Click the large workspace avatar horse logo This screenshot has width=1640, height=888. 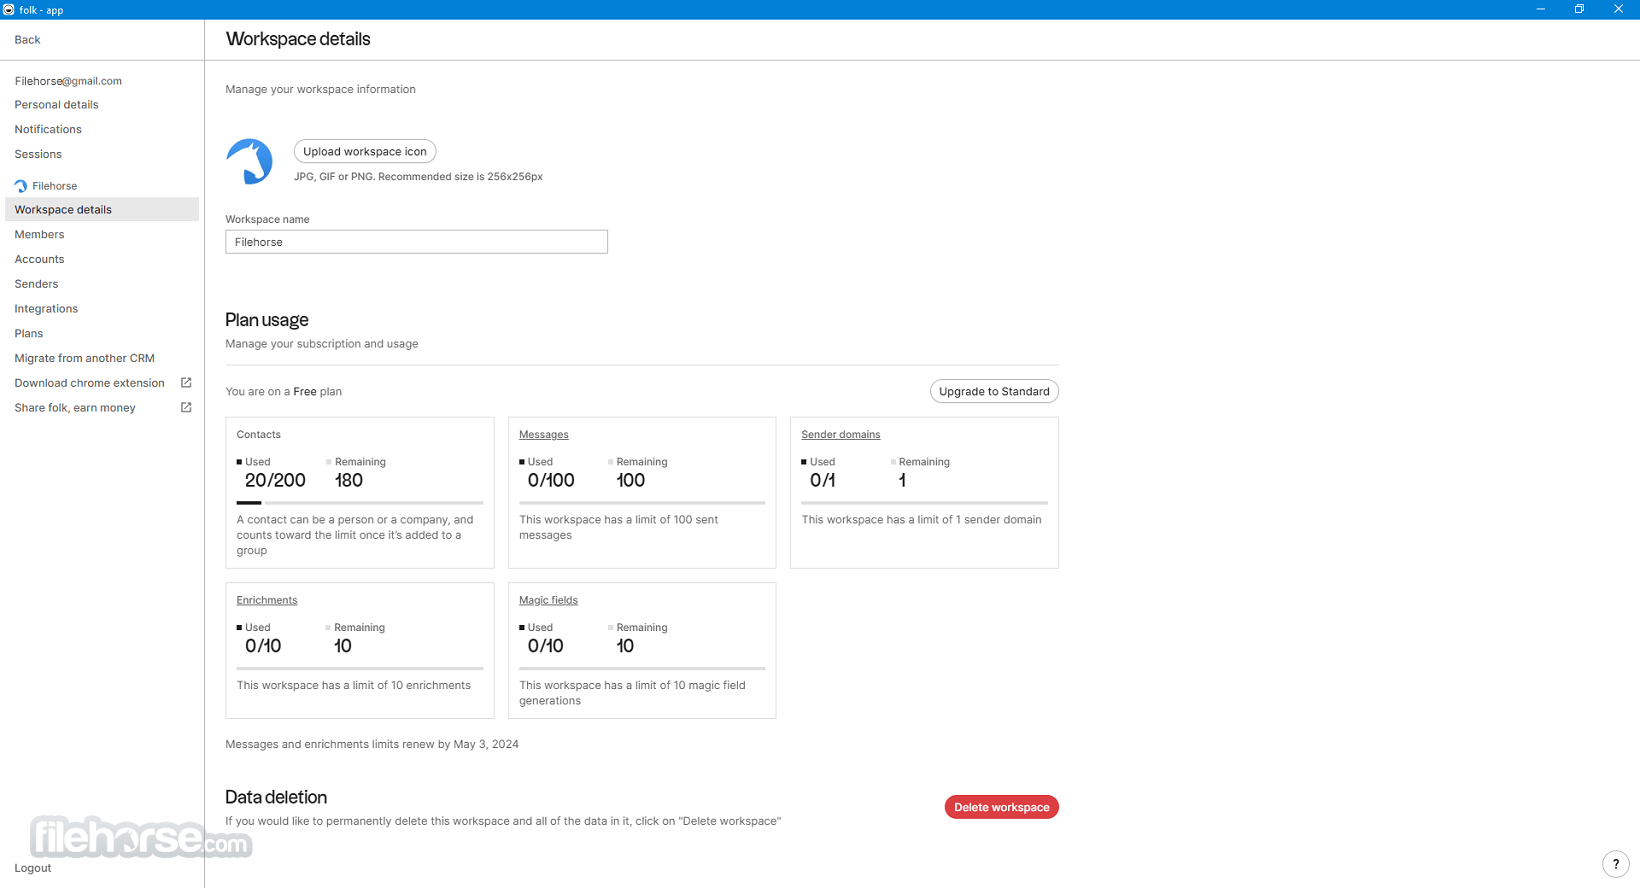pyautogui.click(x=250, y=161)
